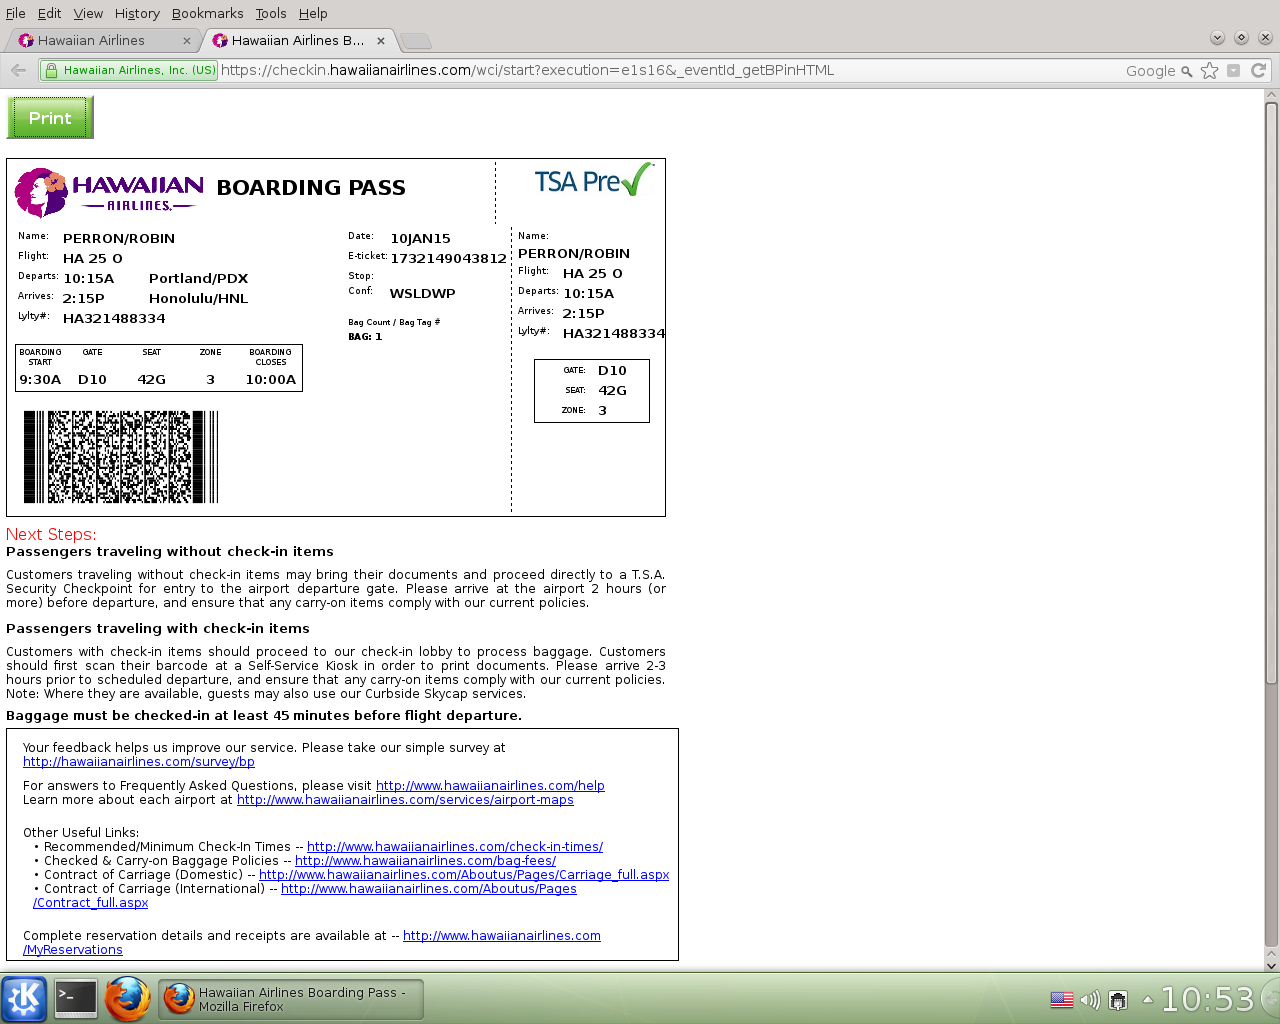Open the Help menu
The image size is (1280, 1024).
[x=313, y=13]
